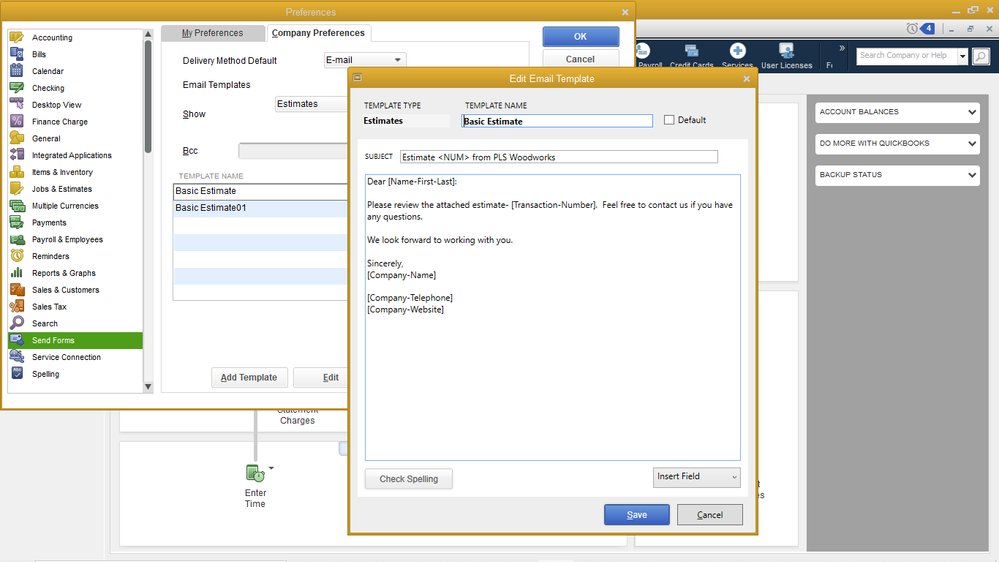Click the Sales Tax icon
The image size is (999, 562).
tap(17, 306)
